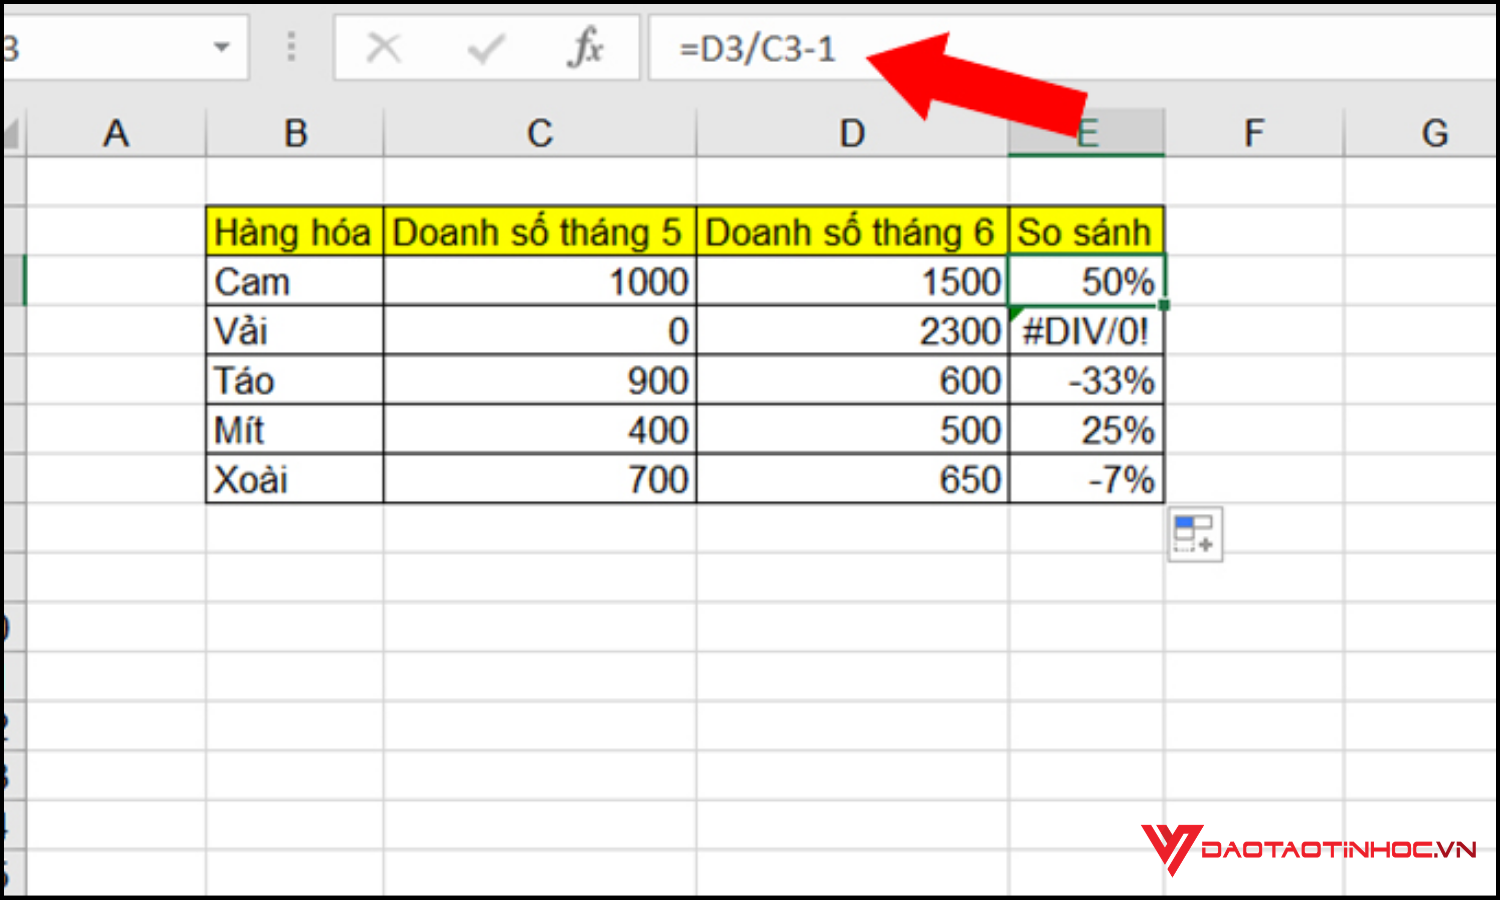This screenshot has height=900, width=1500.
Task: Select column B header
Action: click(295, 131)
